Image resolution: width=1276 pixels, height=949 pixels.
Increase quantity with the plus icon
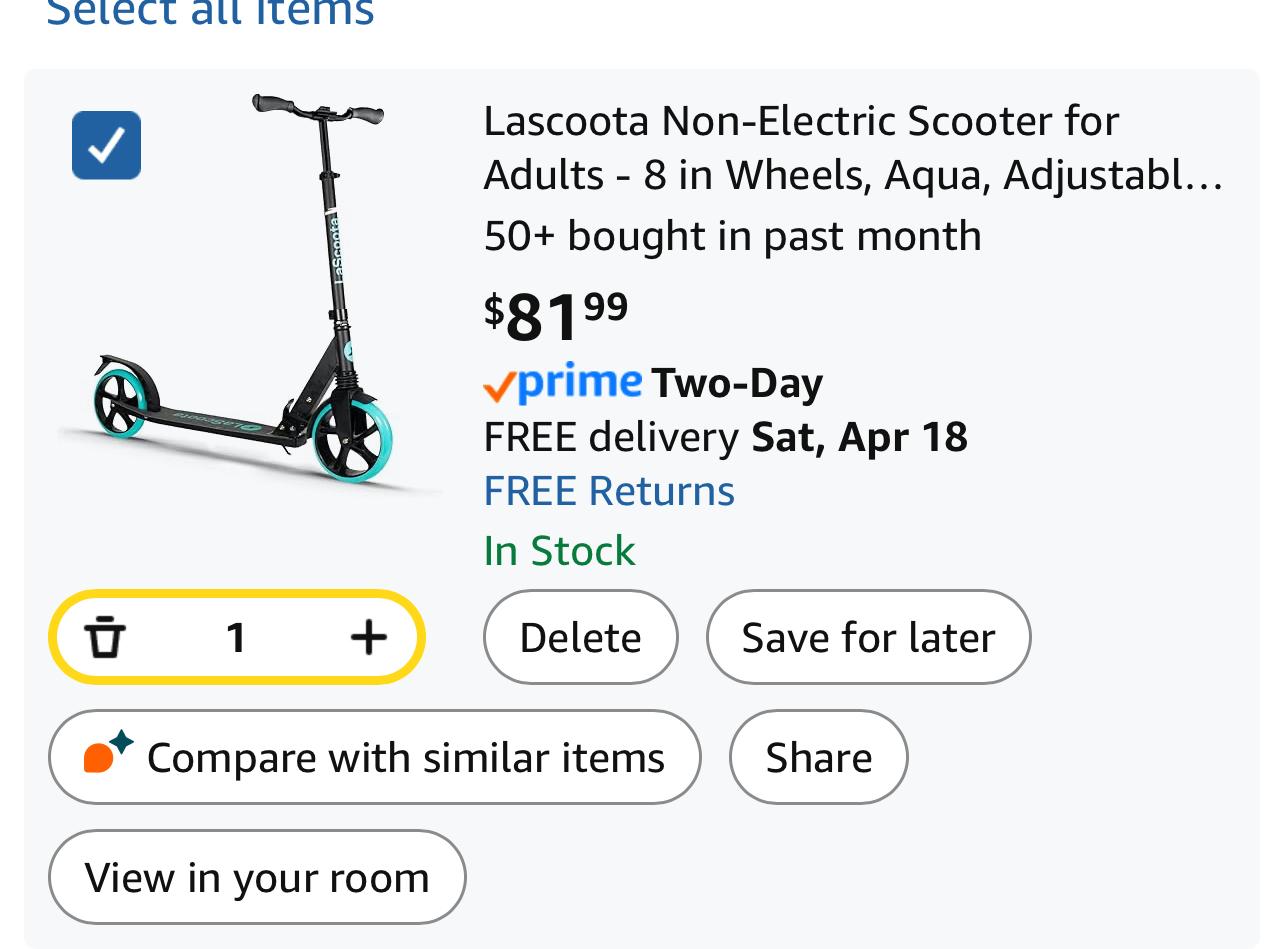click(x=369, y=637)
